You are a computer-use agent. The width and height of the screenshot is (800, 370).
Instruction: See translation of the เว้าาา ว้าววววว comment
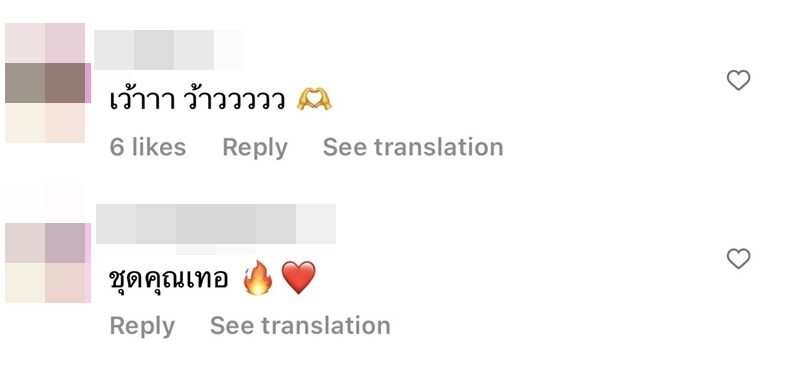point(413,147)
